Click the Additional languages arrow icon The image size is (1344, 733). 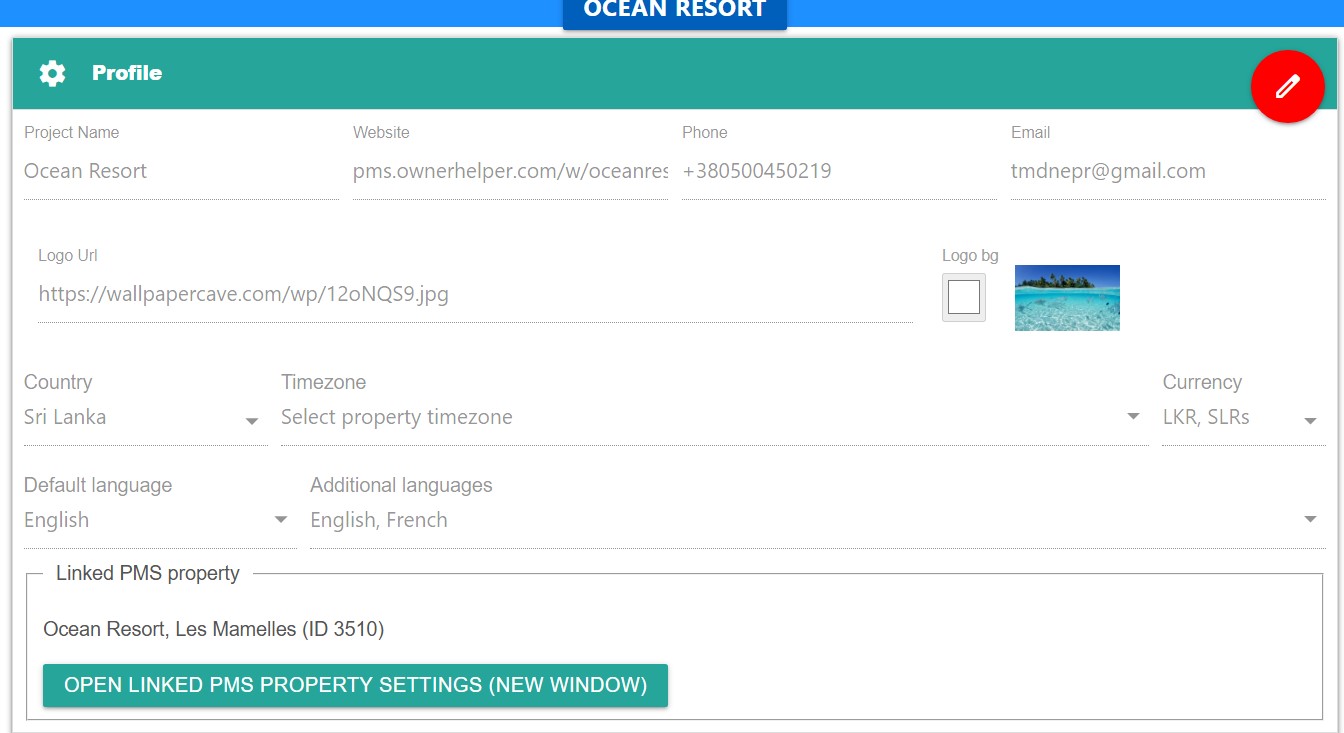1310,520
